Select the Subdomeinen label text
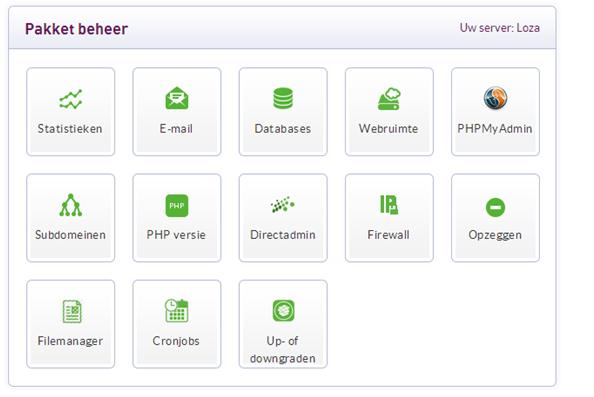The height and width of the screenshot is (397, 594). 70,235
